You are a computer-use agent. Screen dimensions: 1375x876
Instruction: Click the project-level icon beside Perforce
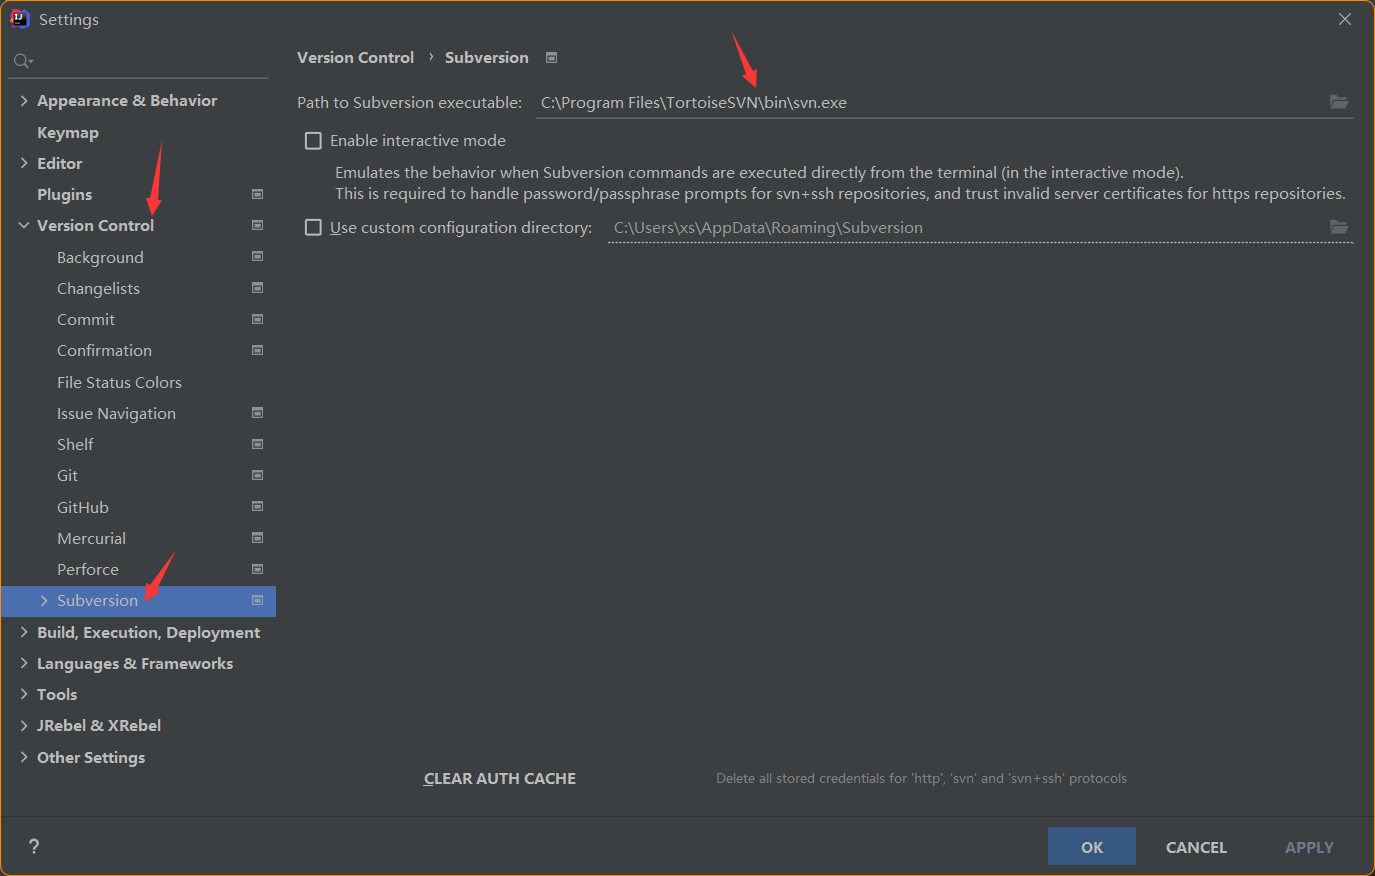[x=257, y=569]
